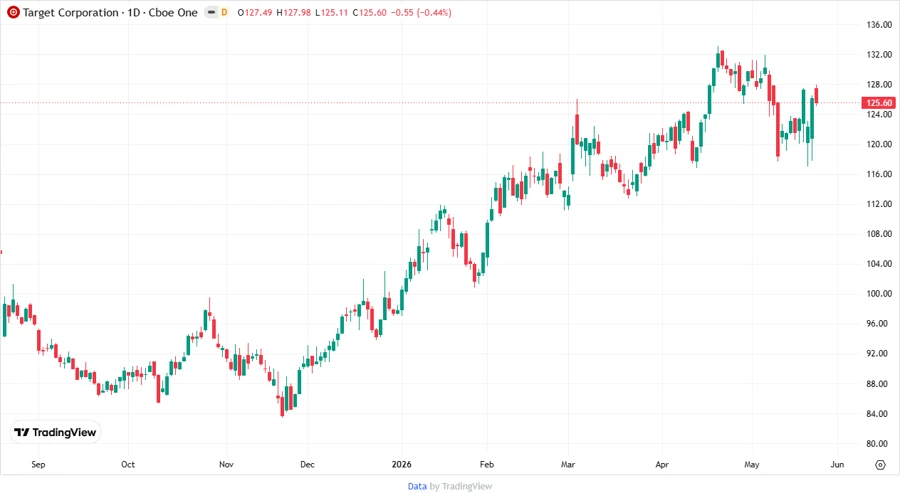Click the open value O127.49

(254, 13)
